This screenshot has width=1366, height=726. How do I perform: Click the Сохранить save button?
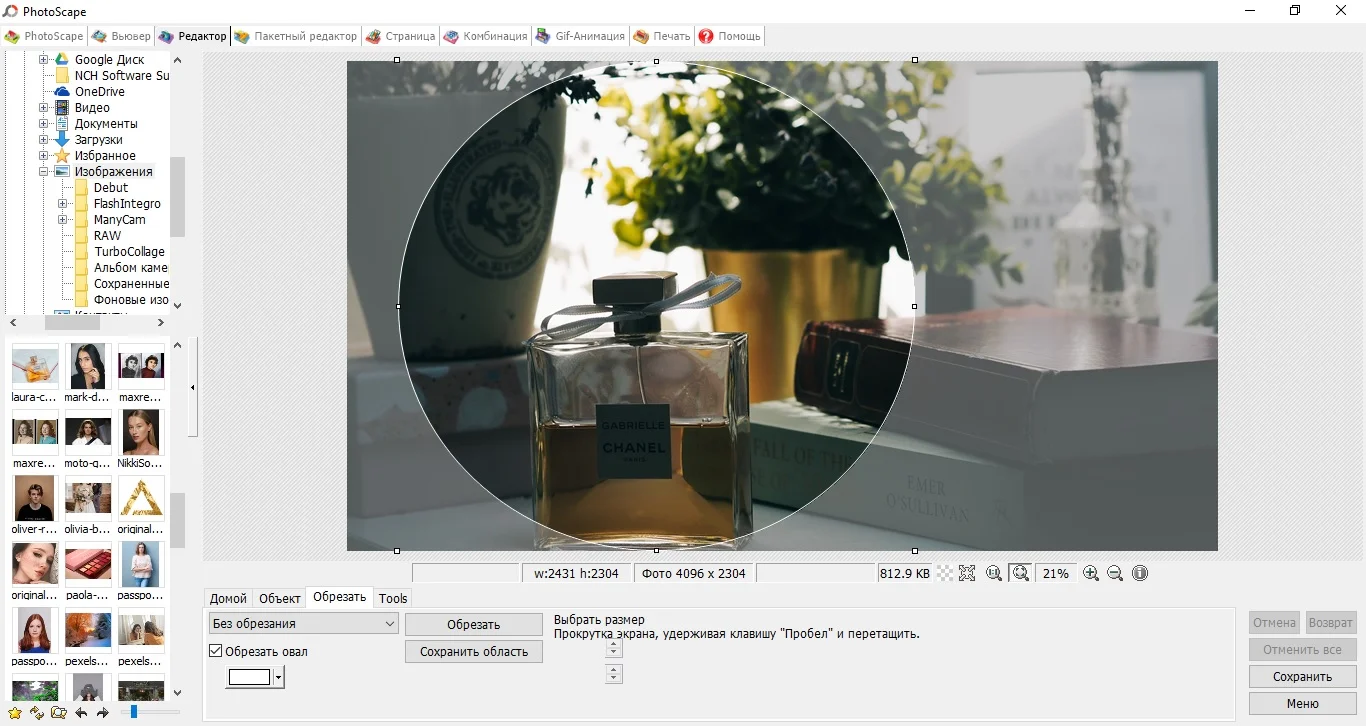point(1302,677)
